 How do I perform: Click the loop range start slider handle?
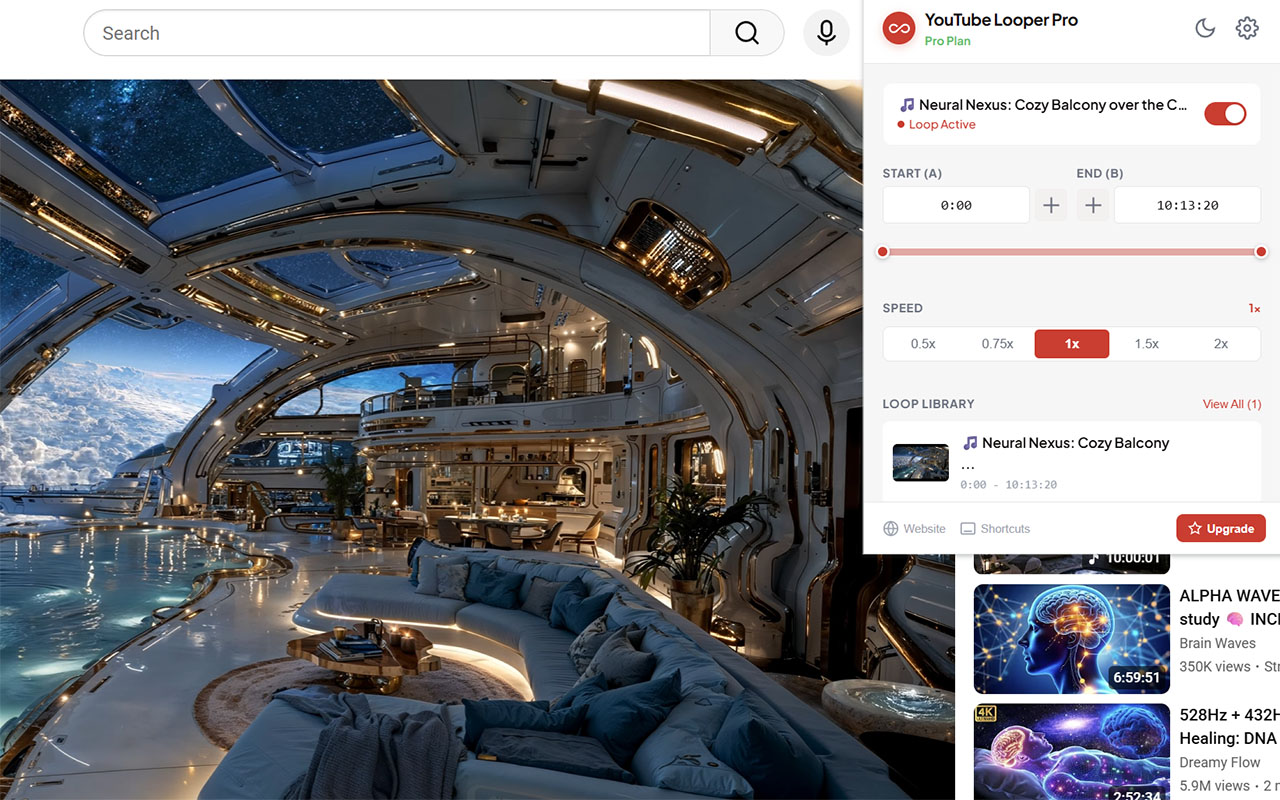coord(882,252)
